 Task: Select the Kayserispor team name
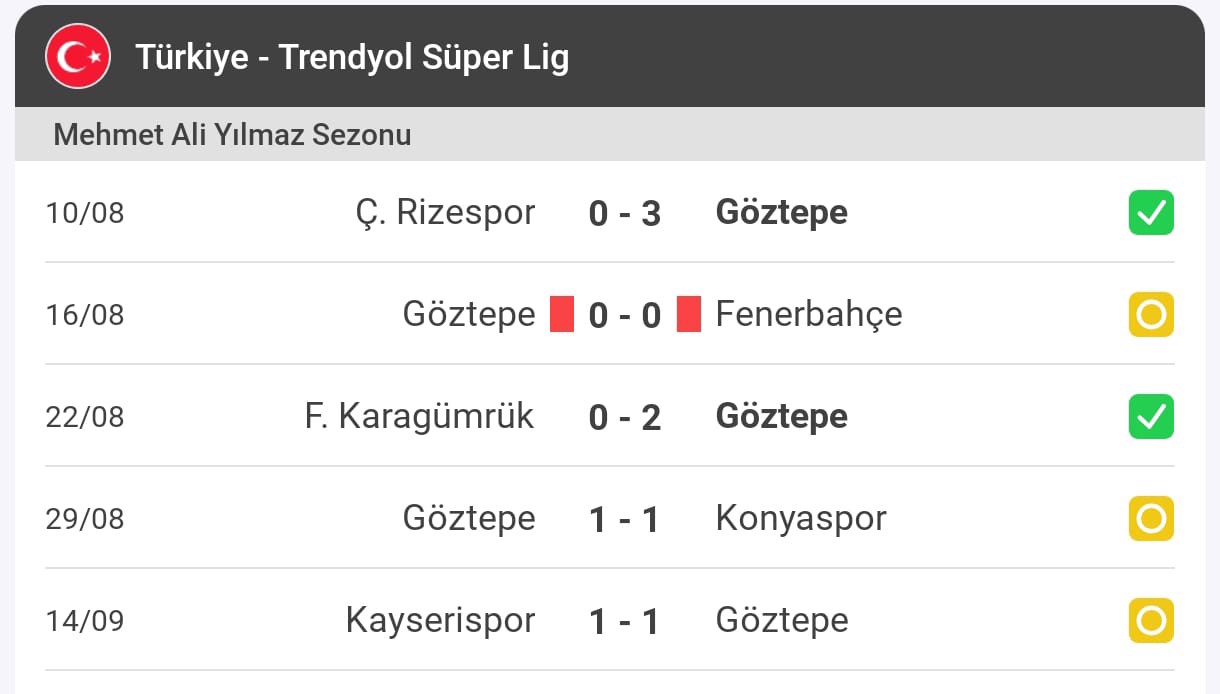point(441,620)
